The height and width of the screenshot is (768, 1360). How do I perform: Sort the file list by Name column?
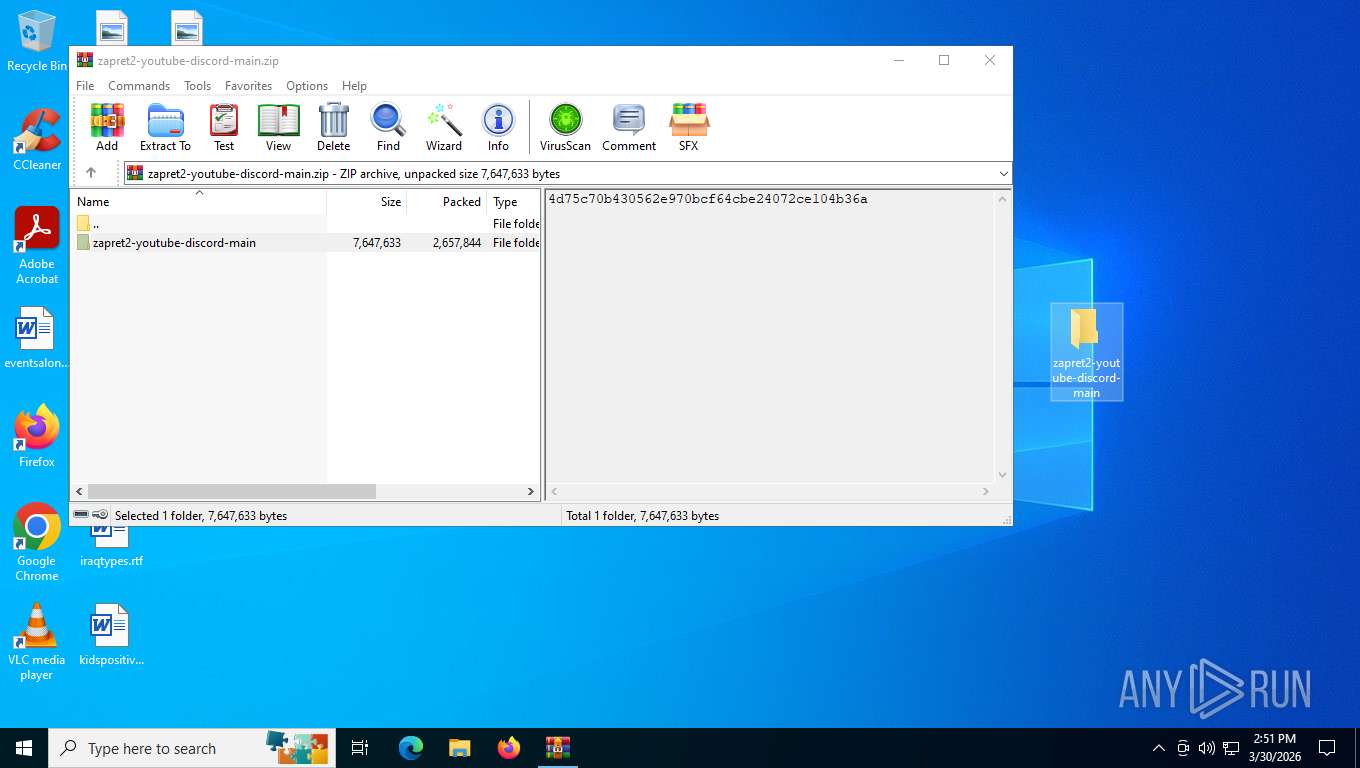click(x=198, y=202)
